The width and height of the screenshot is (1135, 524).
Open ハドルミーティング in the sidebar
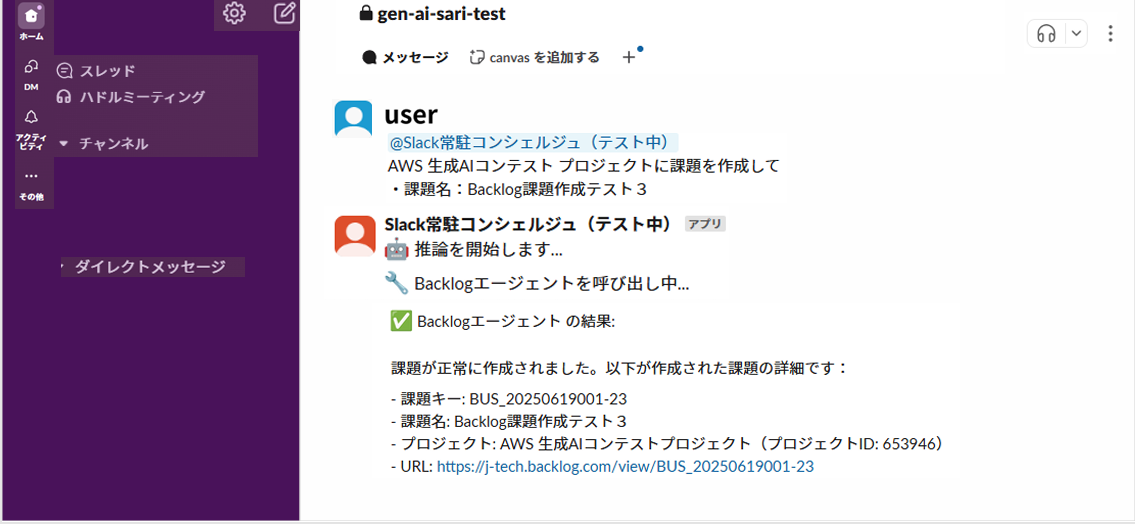pos(131,96)
